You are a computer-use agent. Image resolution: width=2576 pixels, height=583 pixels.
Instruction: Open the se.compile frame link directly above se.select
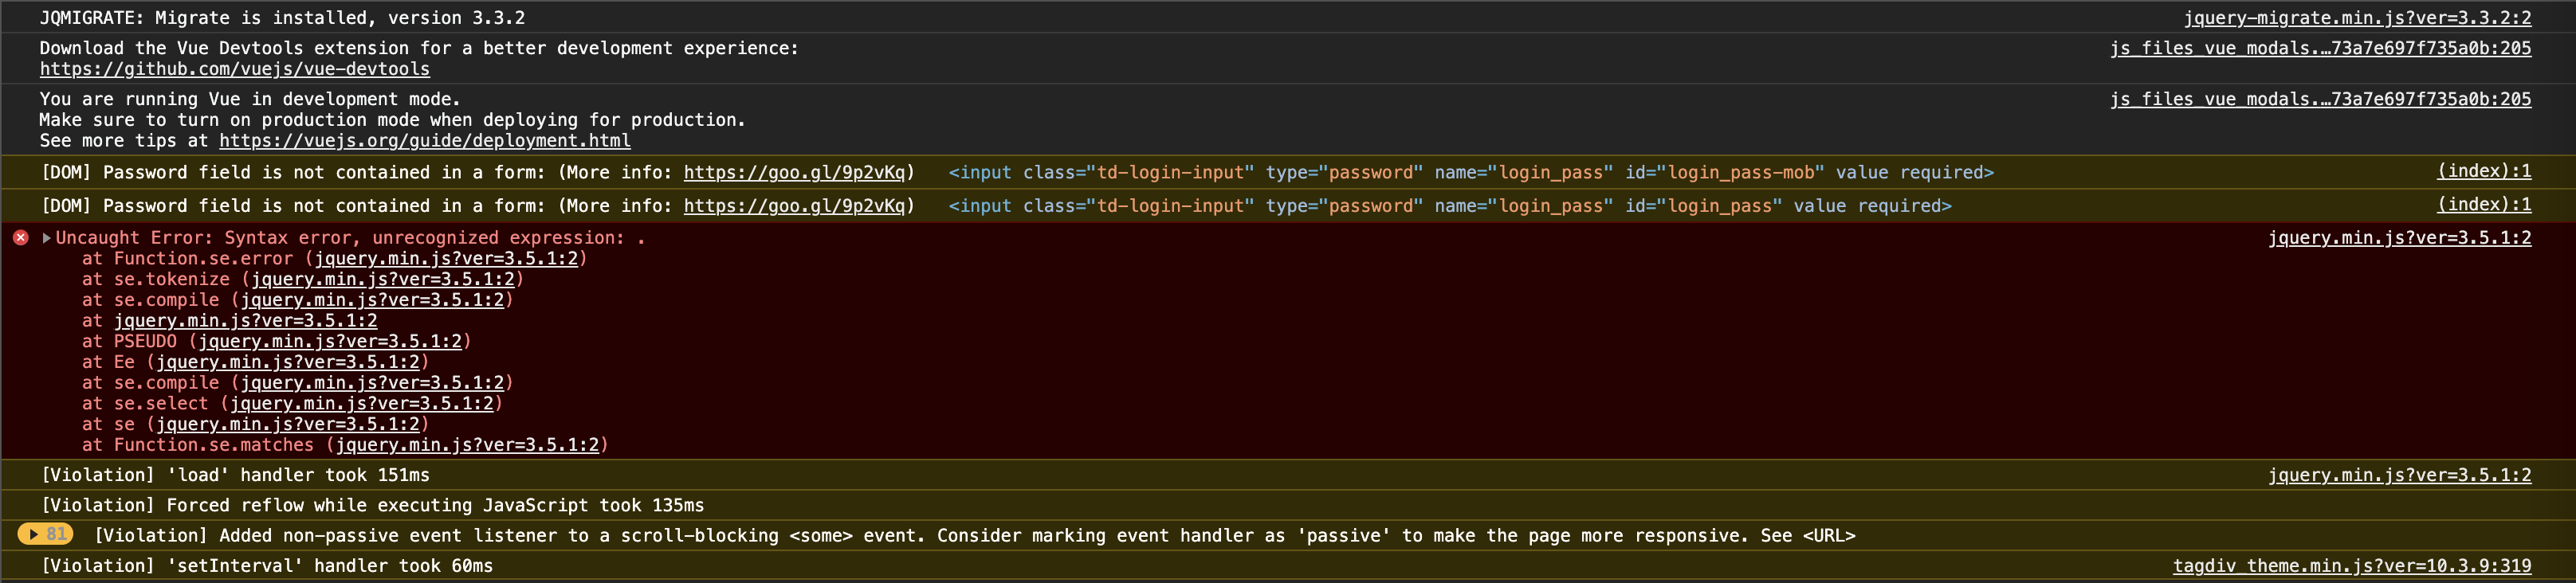[372, 383]
